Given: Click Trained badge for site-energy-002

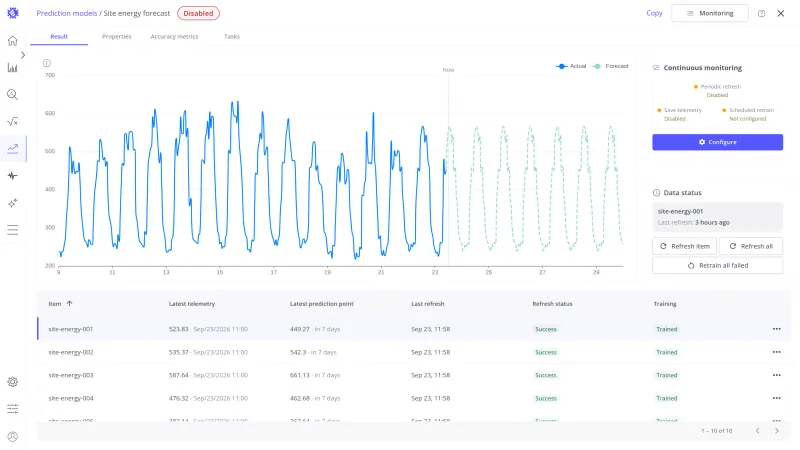Looking at the screenshot, I should 666,352.
